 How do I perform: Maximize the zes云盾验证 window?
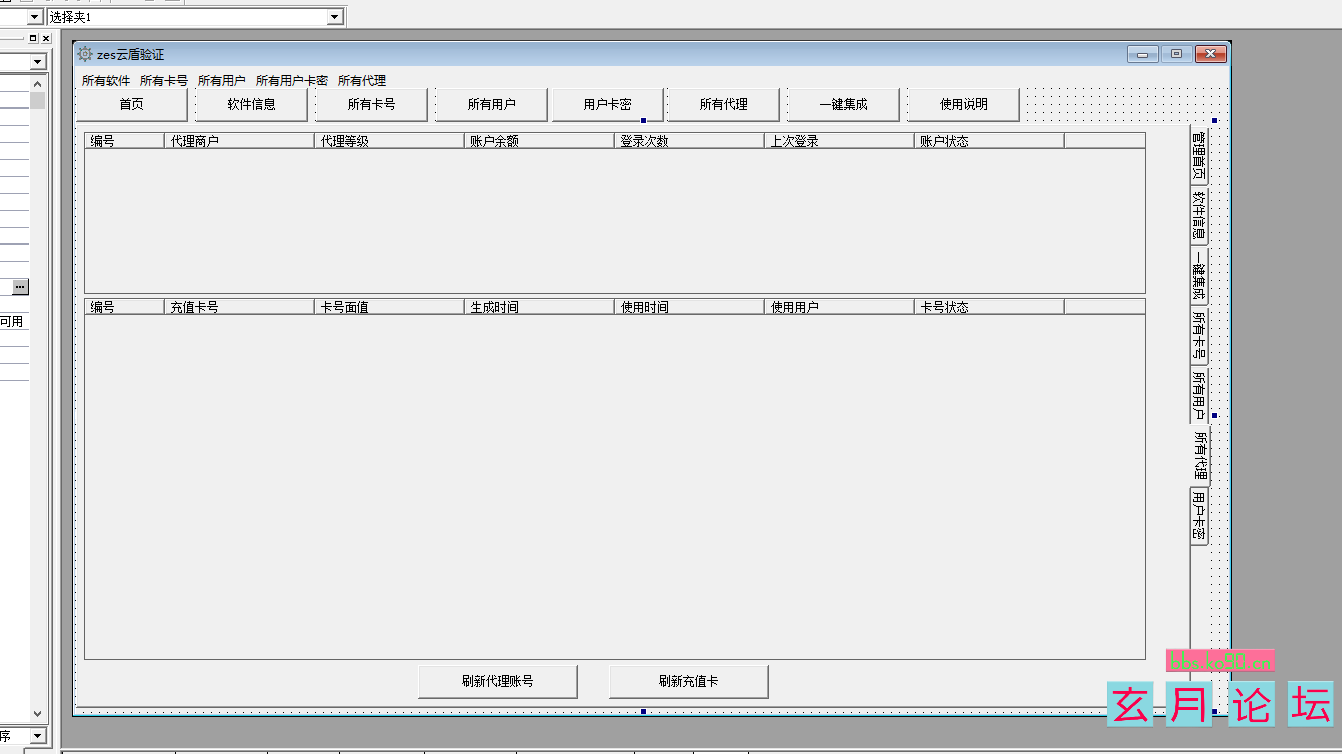[1176, 54]
